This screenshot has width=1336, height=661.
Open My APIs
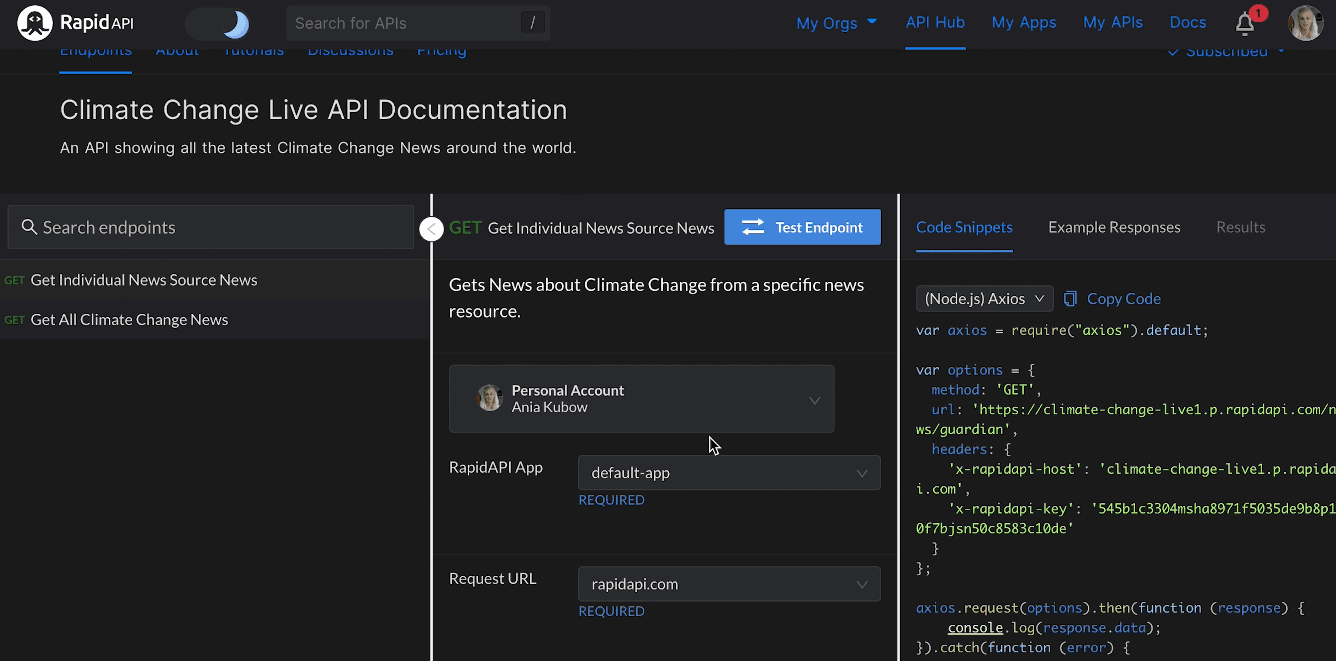[x=1113, y=22]
